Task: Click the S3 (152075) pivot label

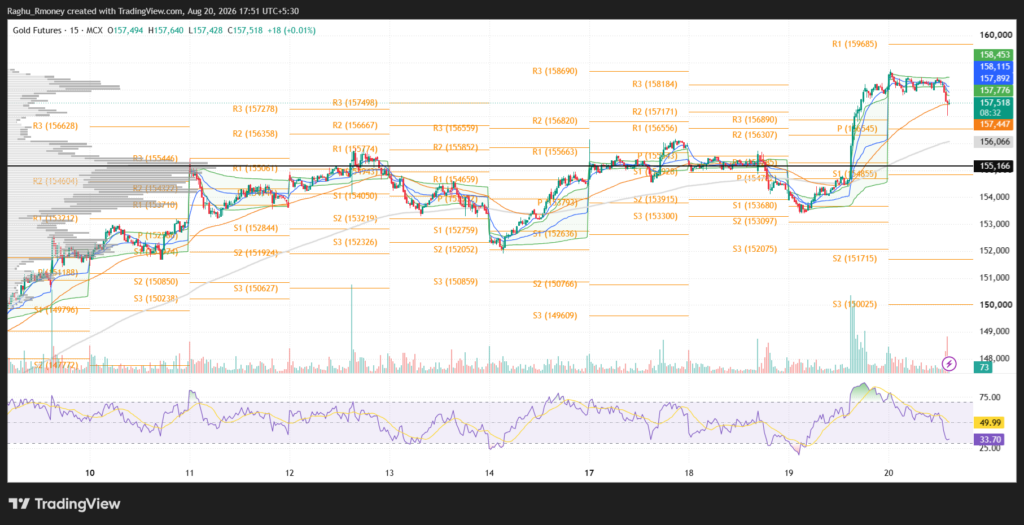Action: pos(755,249)
